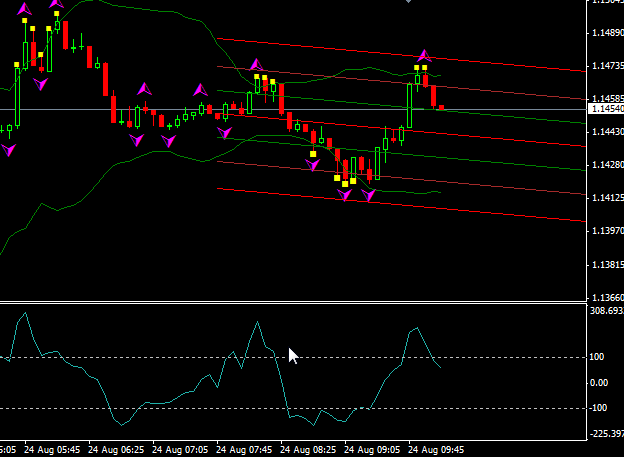Click the 1.14430 price scale label
Image resolution: width=624 pixels, height=457 pixels.
pos(608,132)
